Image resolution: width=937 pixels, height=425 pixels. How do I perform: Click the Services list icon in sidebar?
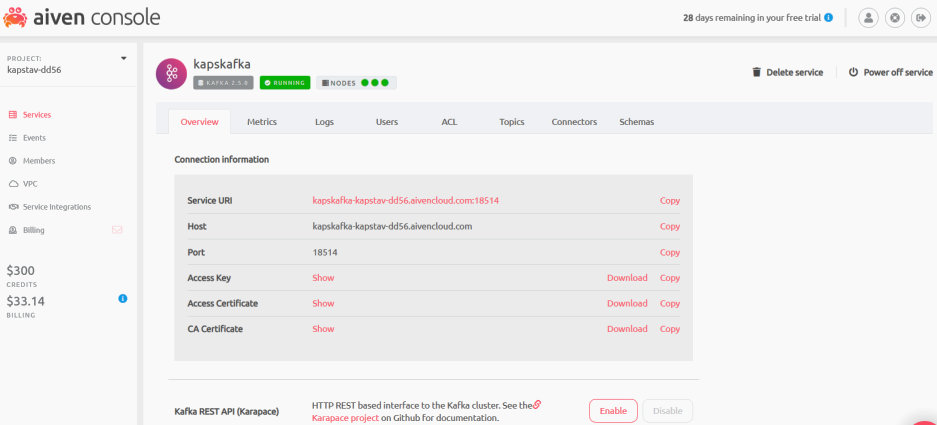pyautogui.click(x=13, y=115)
